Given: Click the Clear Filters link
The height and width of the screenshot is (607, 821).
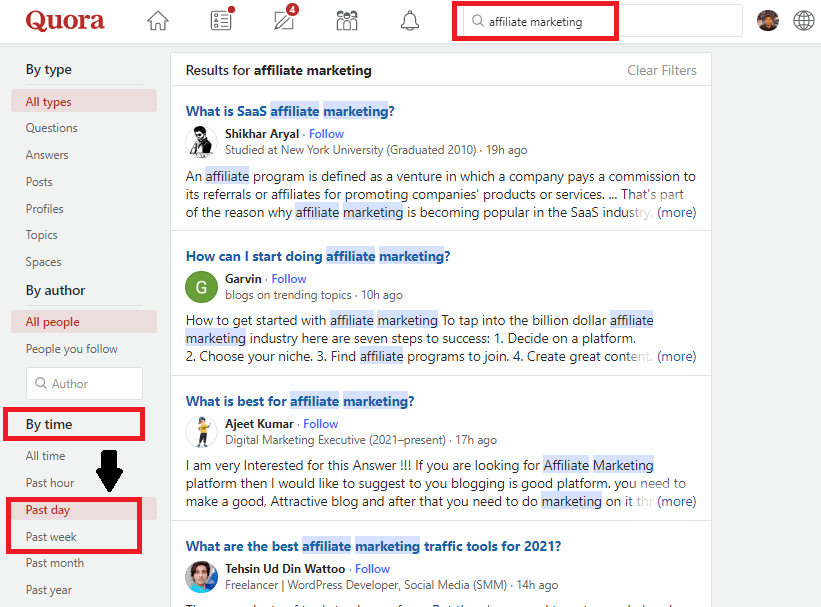Looking at the screenshot, I should click(662, 70).
